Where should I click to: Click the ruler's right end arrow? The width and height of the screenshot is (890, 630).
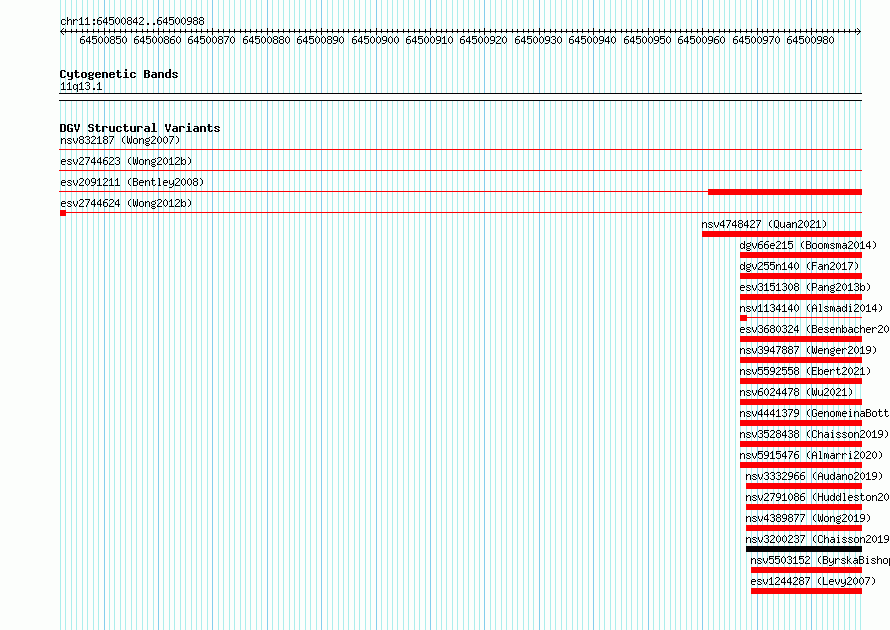859,32
